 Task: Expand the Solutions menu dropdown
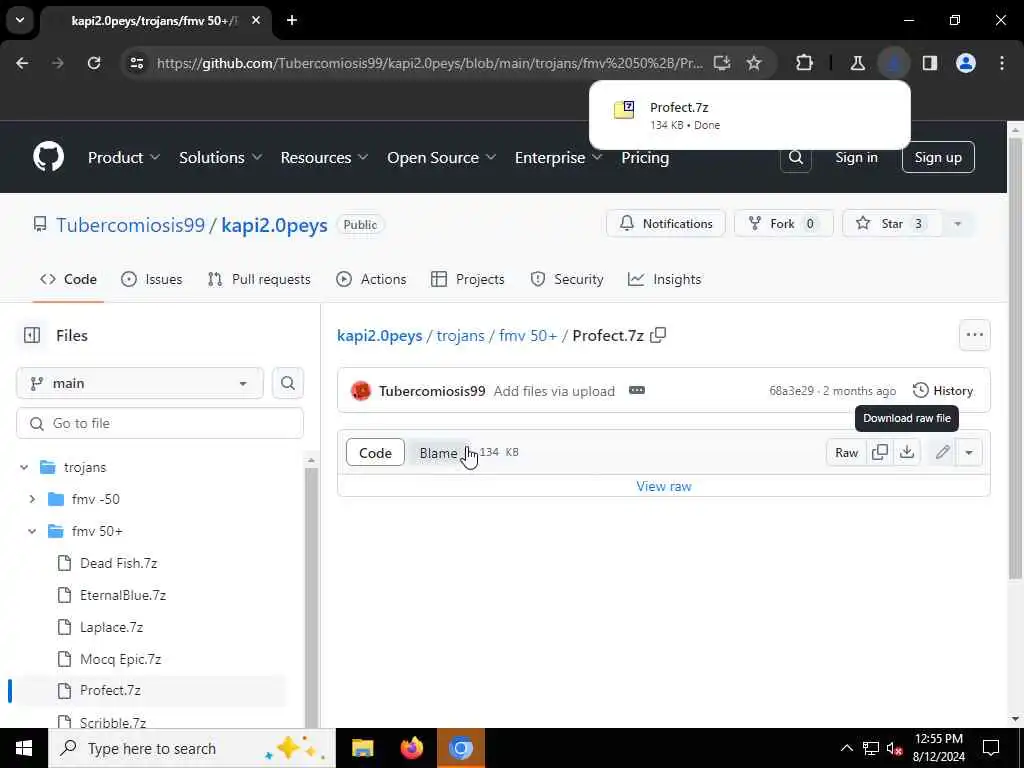pos(221,157)
